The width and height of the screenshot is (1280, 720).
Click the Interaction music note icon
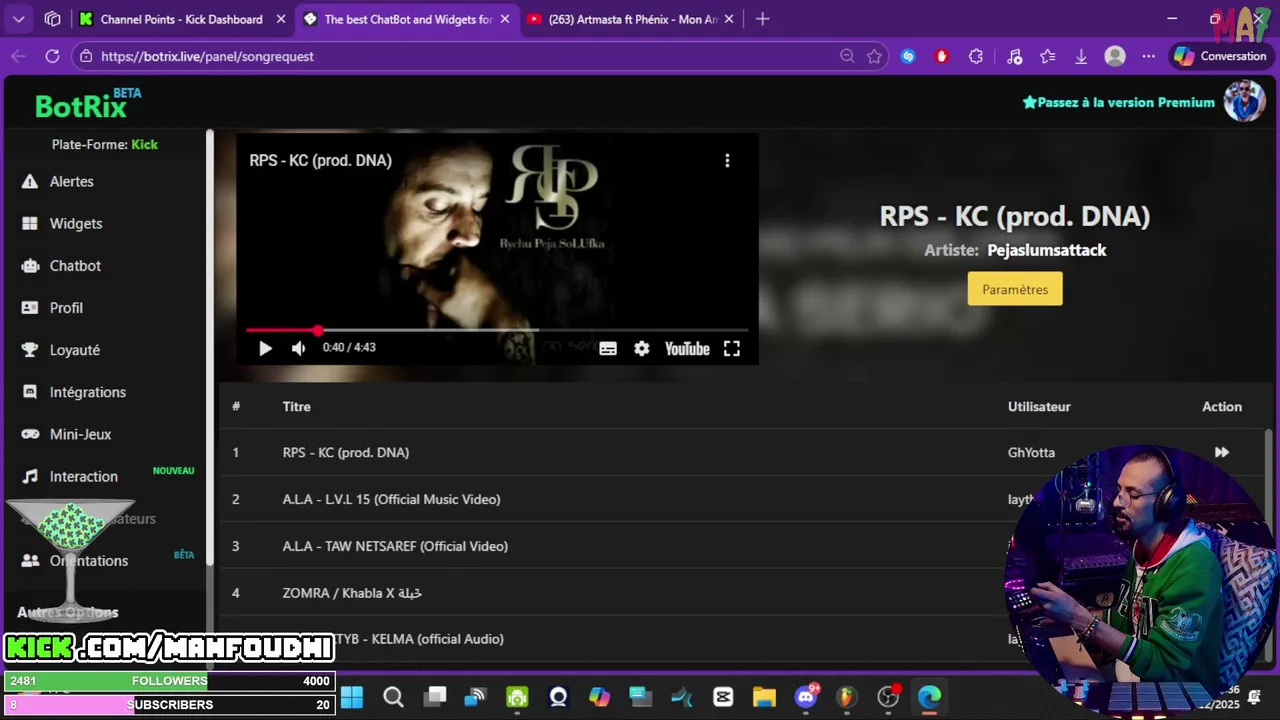click(x=30, y=476)
